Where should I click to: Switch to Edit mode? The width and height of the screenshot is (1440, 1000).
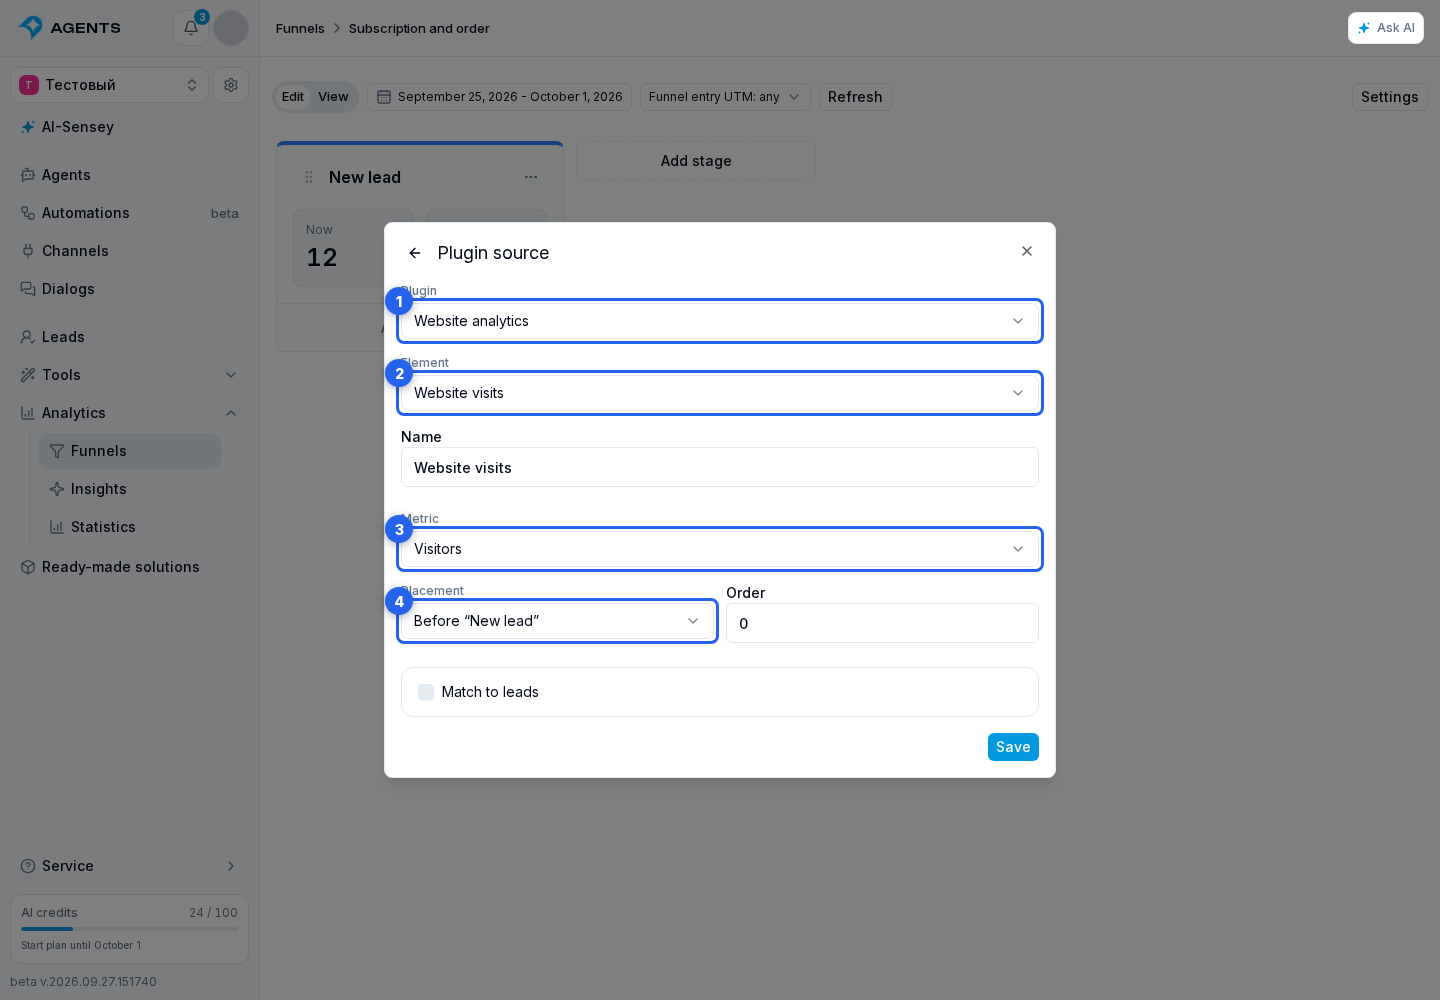point(293,97)
